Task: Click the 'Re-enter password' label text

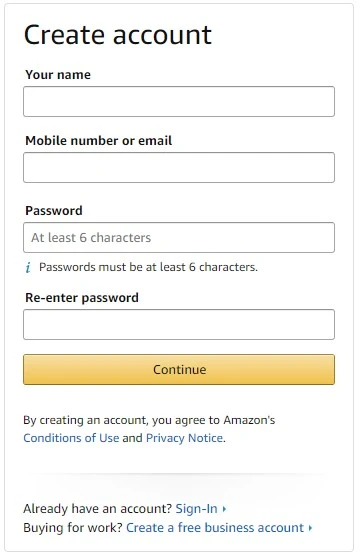Action: click(x=82, y=298)
